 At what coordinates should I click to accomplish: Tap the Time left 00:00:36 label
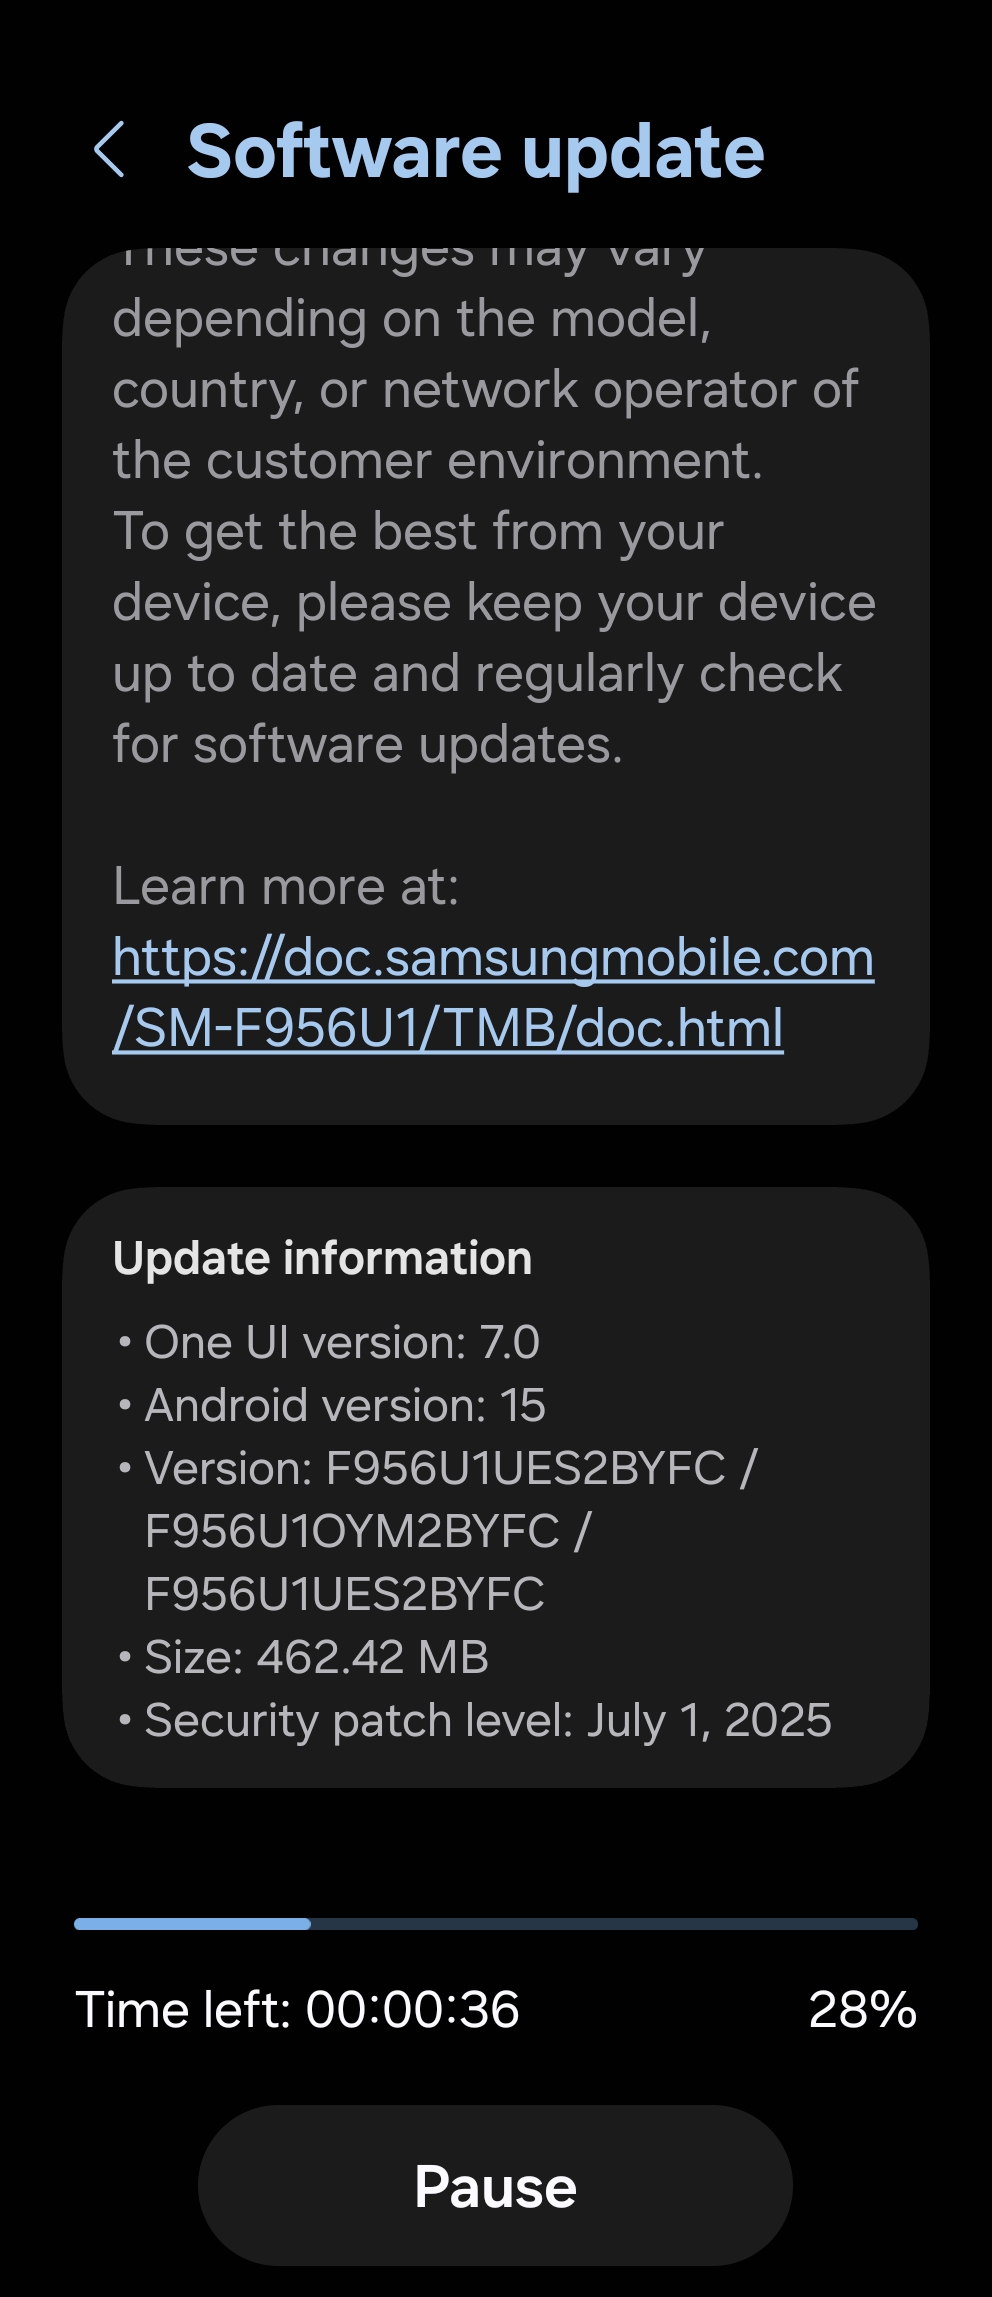(x=297, y=2009)
